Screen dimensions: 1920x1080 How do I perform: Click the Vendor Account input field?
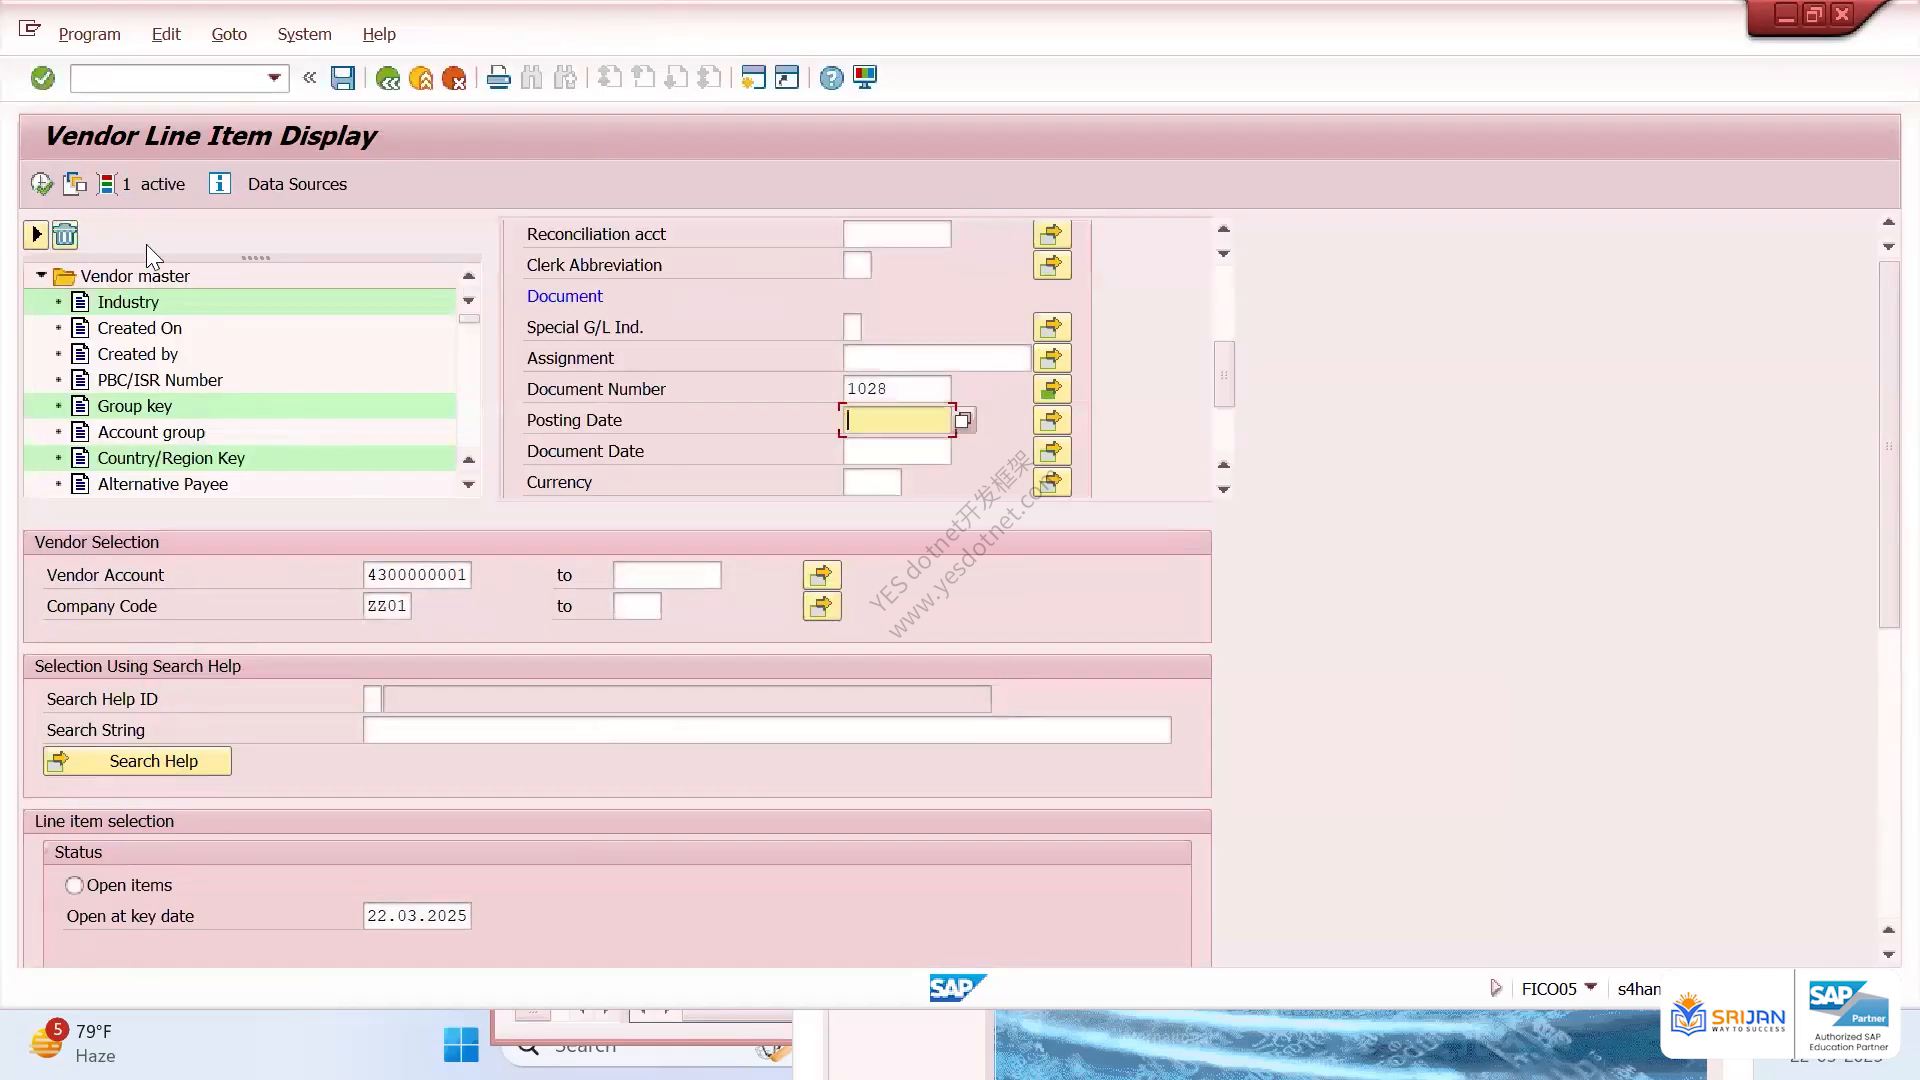coord(417,575)
